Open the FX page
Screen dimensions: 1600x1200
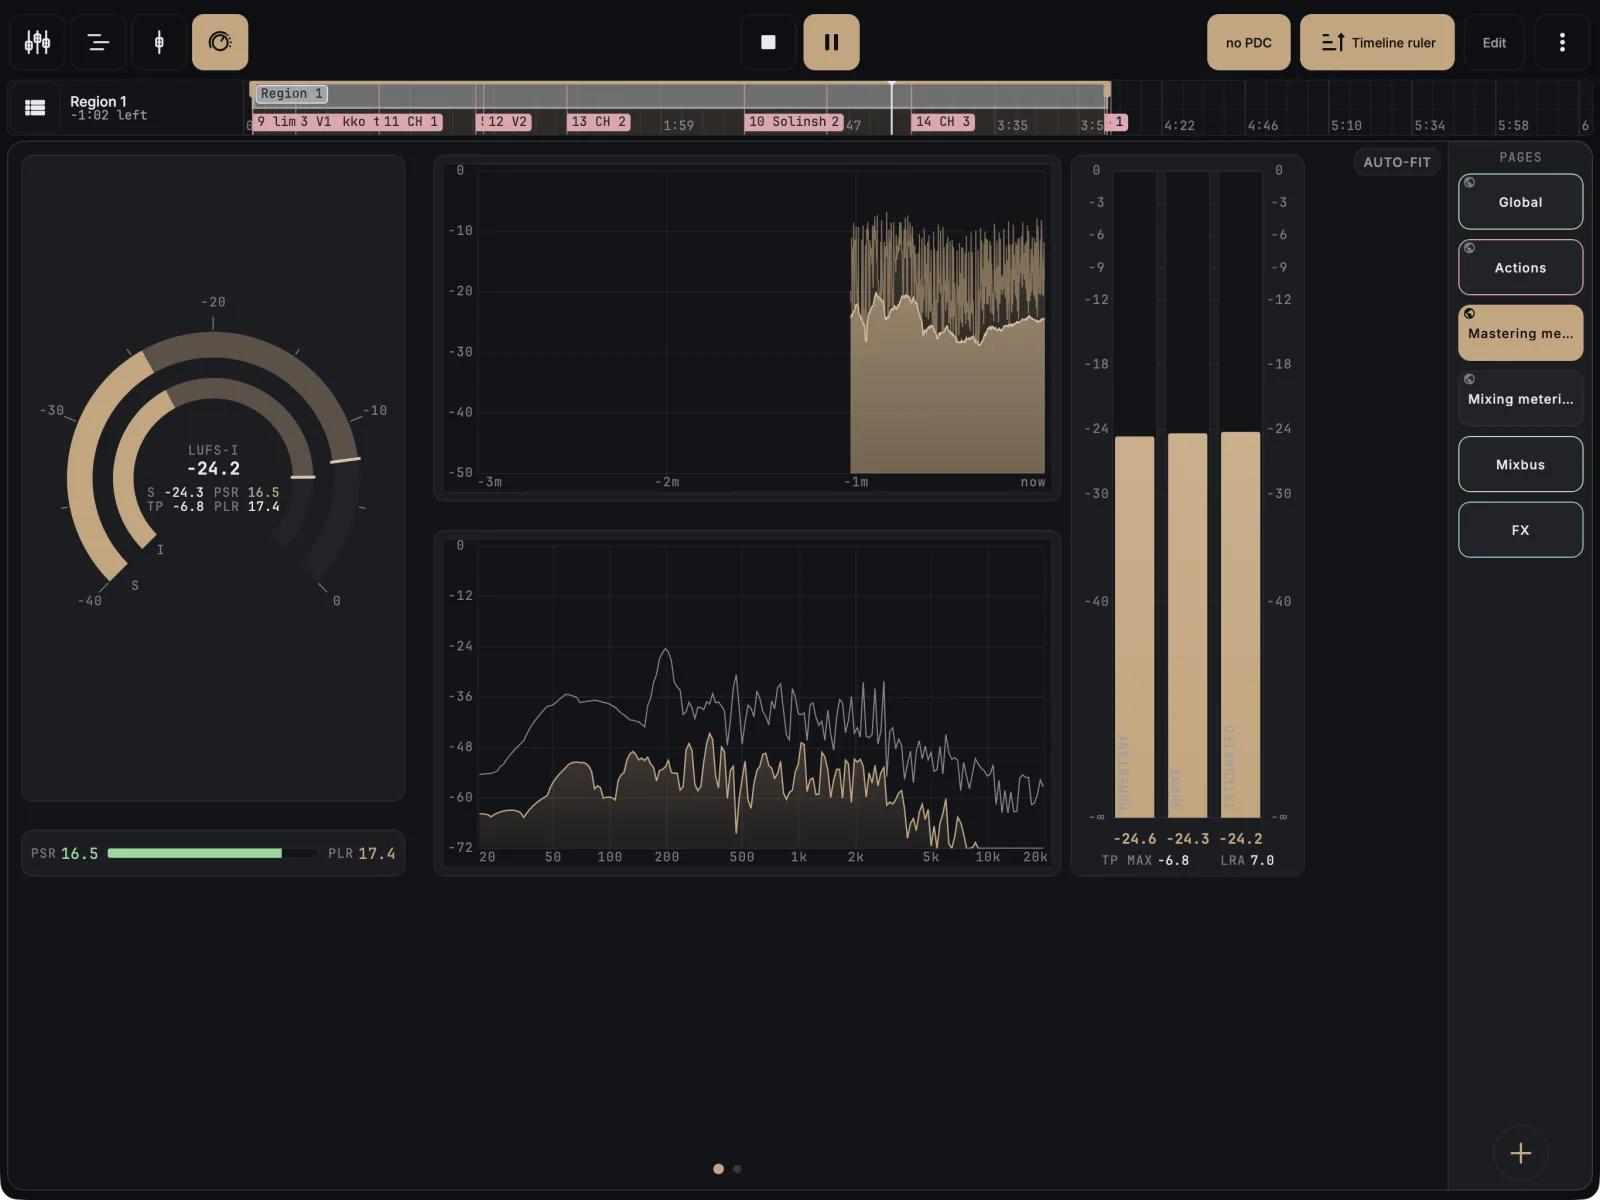pos(1520,530)
